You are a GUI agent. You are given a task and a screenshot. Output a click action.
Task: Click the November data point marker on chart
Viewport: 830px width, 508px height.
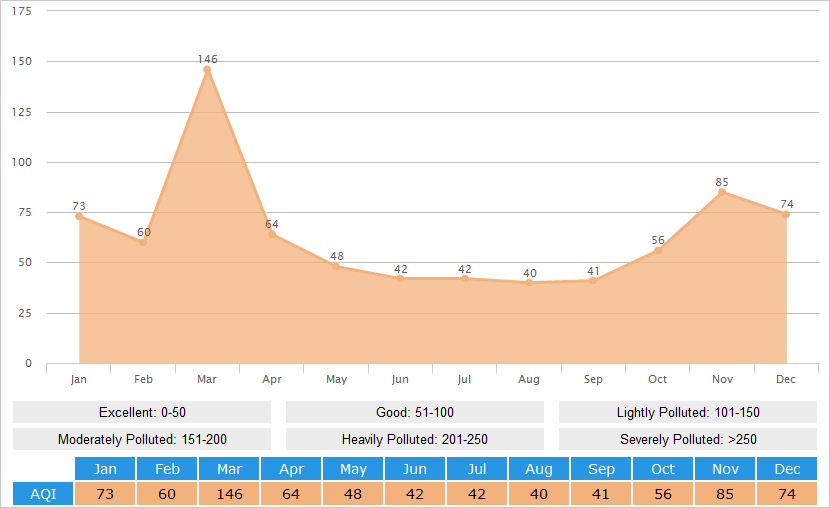tap(722, 192)
